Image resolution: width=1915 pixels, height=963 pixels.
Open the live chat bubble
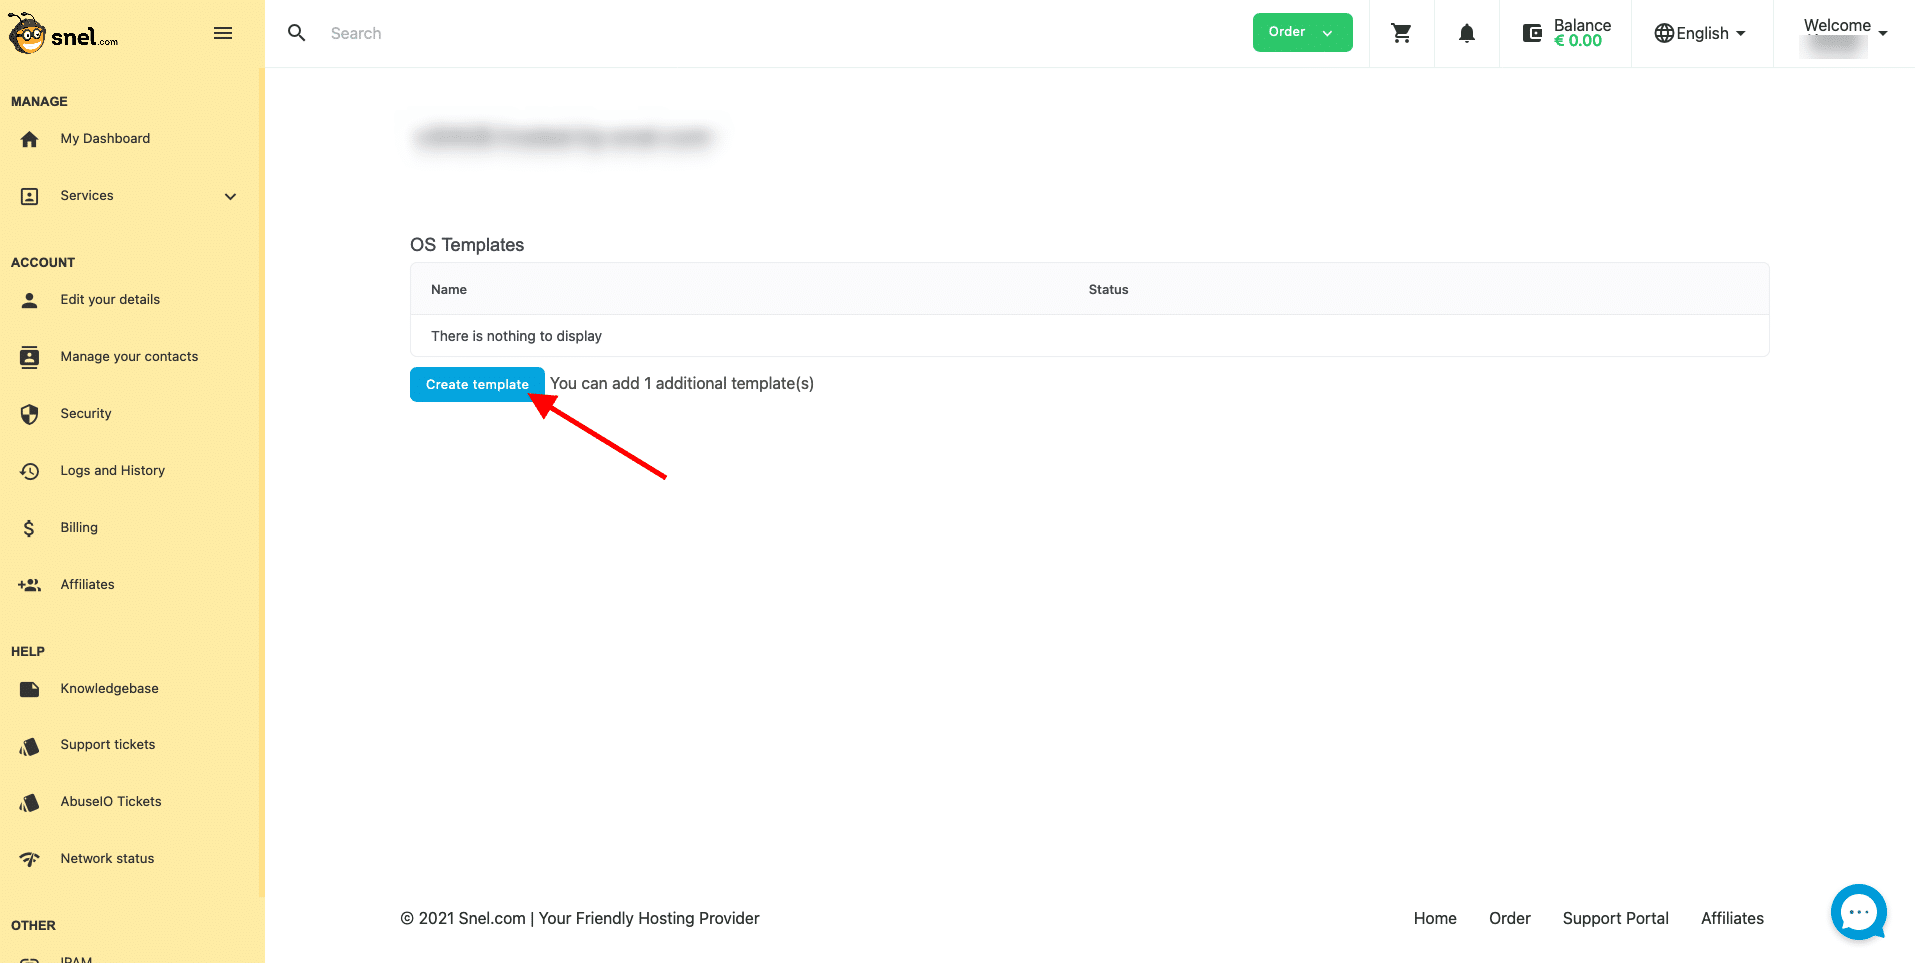(1858, 912)
